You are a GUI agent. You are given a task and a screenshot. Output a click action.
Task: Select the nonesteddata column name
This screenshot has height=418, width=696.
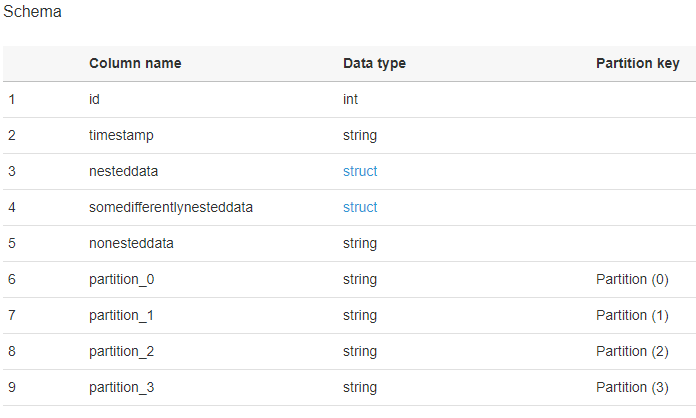click(x=130, y=243)
